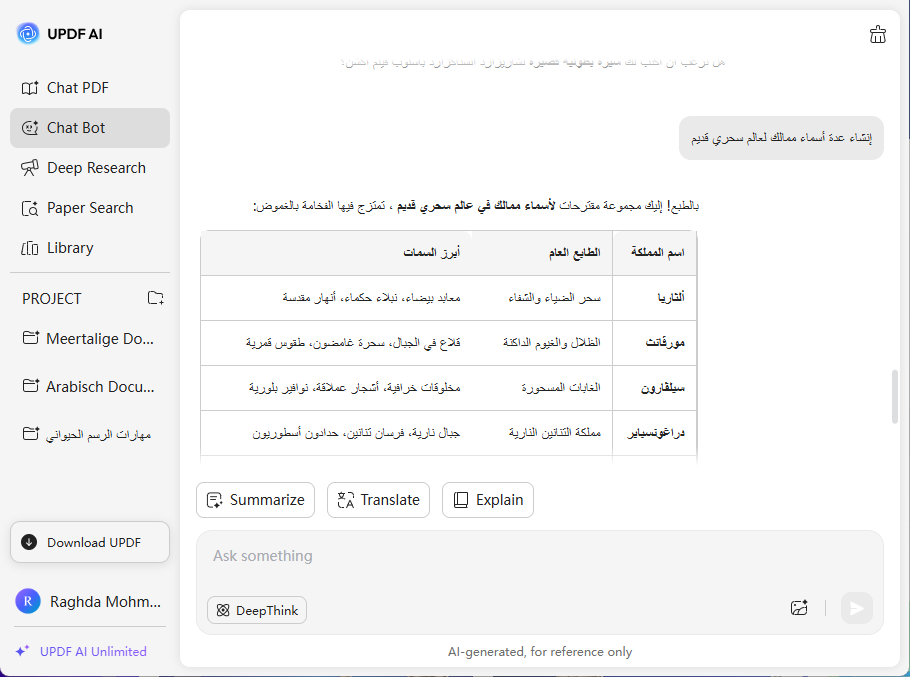Image resolution: width=910 pixels, height=677 pixels.
Task: Click the Ask something input field
Action: tap(500, 556)
